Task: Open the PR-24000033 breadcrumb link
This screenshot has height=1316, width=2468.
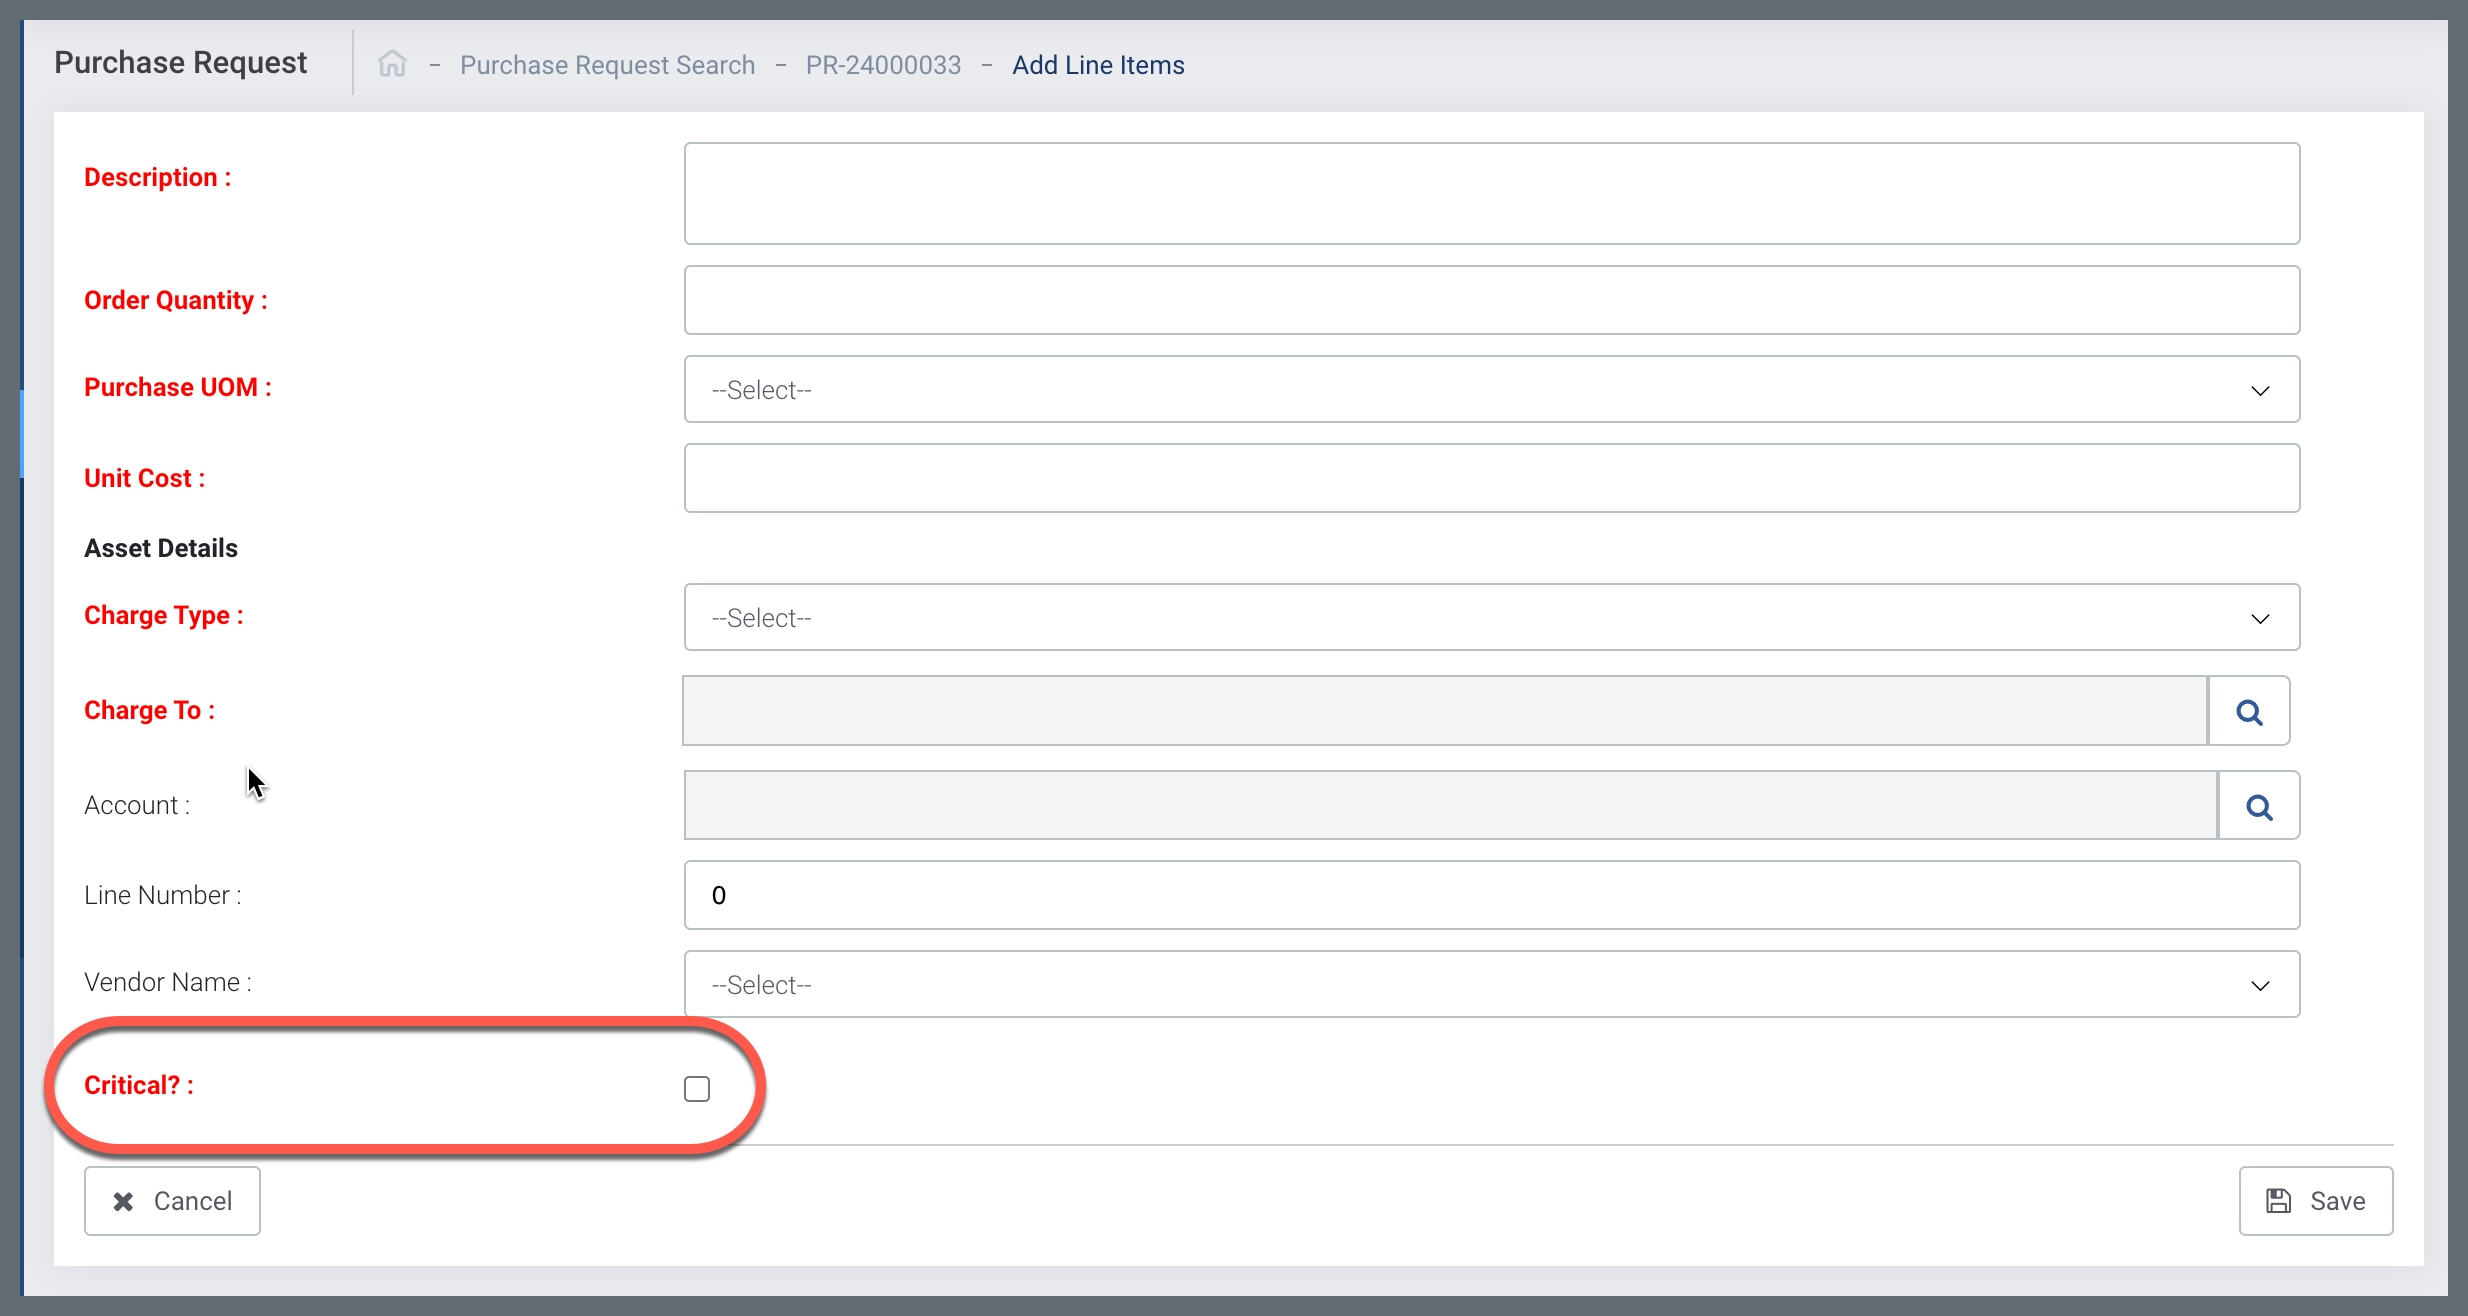Action: click(883, 65)
